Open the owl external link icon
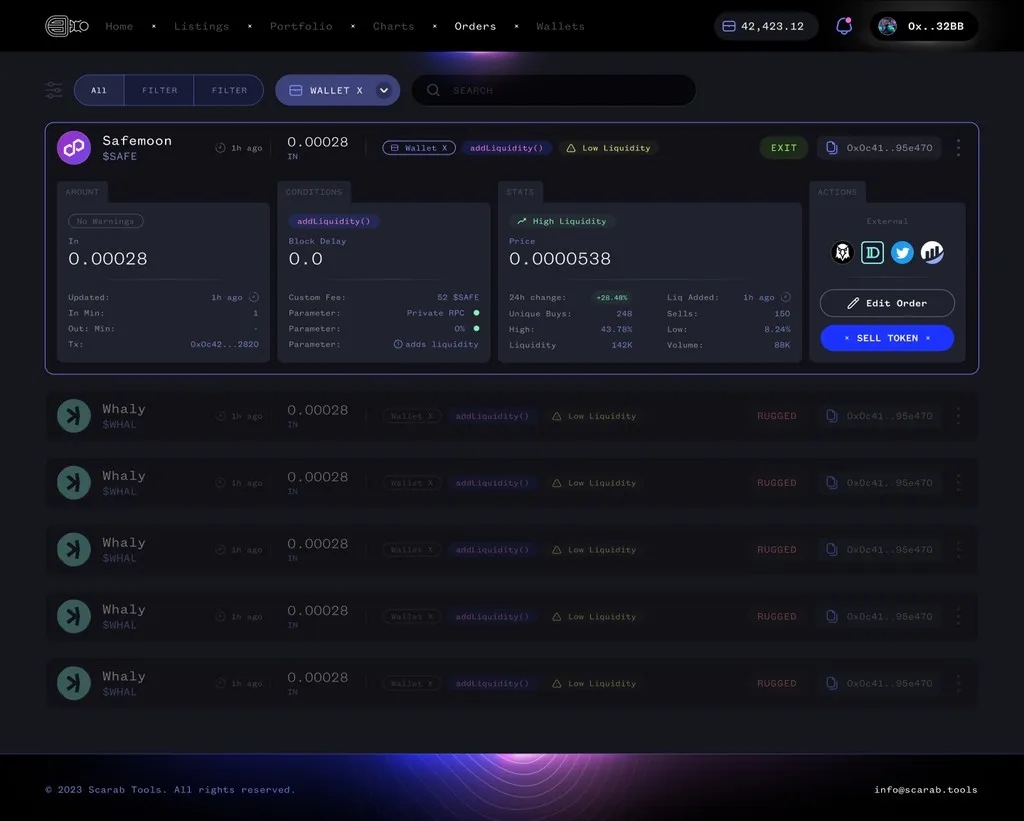Image resolution: width=1024 pixels, height=821 pixels. click(x=842, y=252)
